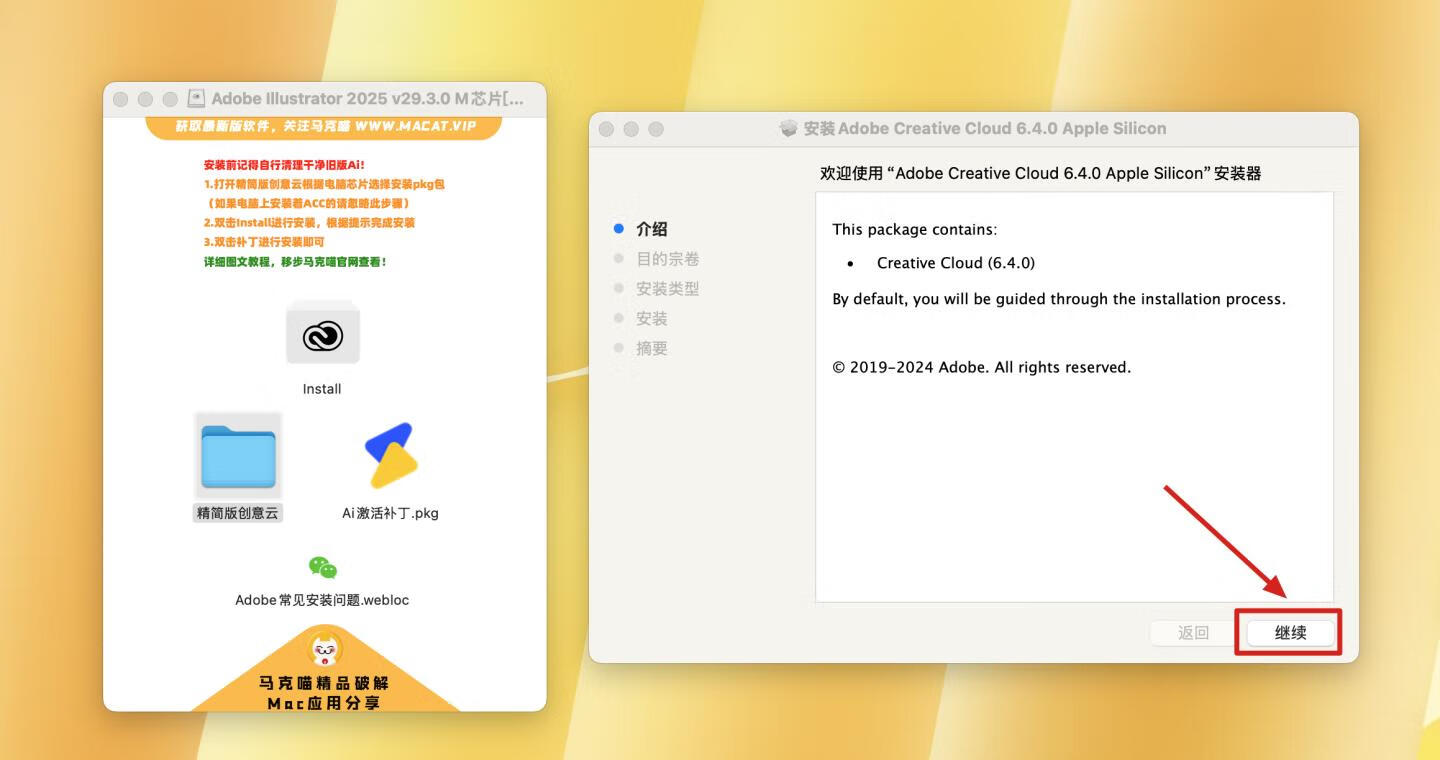Click the '© 2019-2024 Adobe' copyright line
This screenshot has width=1440, height=760.
[981, 367]
